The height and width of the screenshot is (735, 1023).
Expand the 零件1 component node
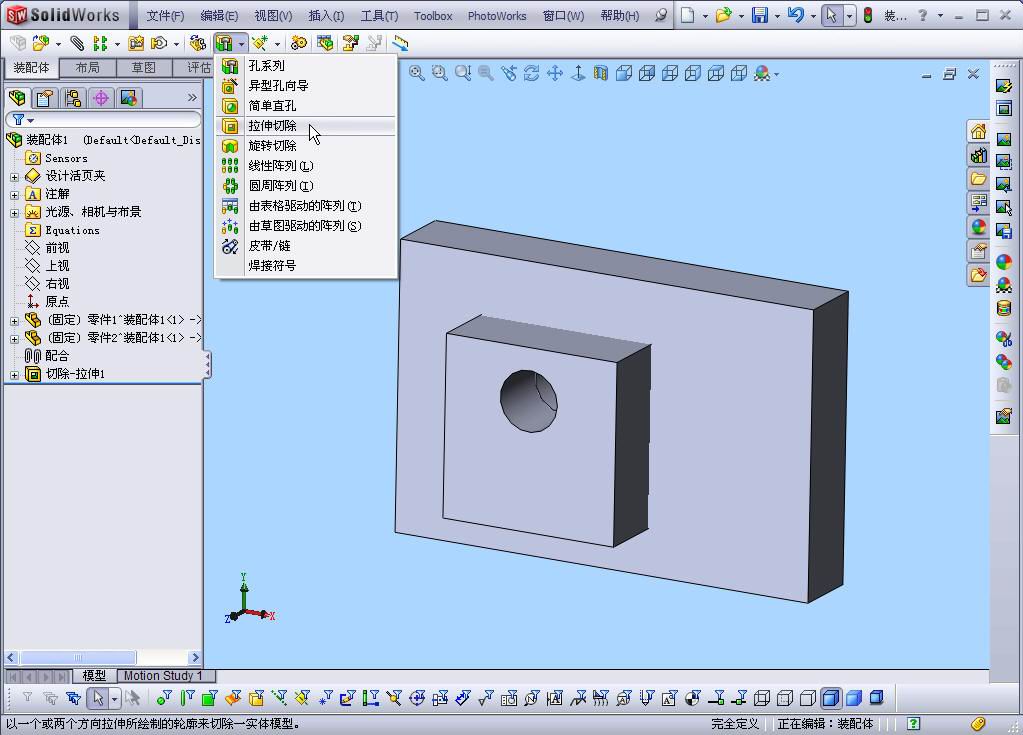coord(14,321)
